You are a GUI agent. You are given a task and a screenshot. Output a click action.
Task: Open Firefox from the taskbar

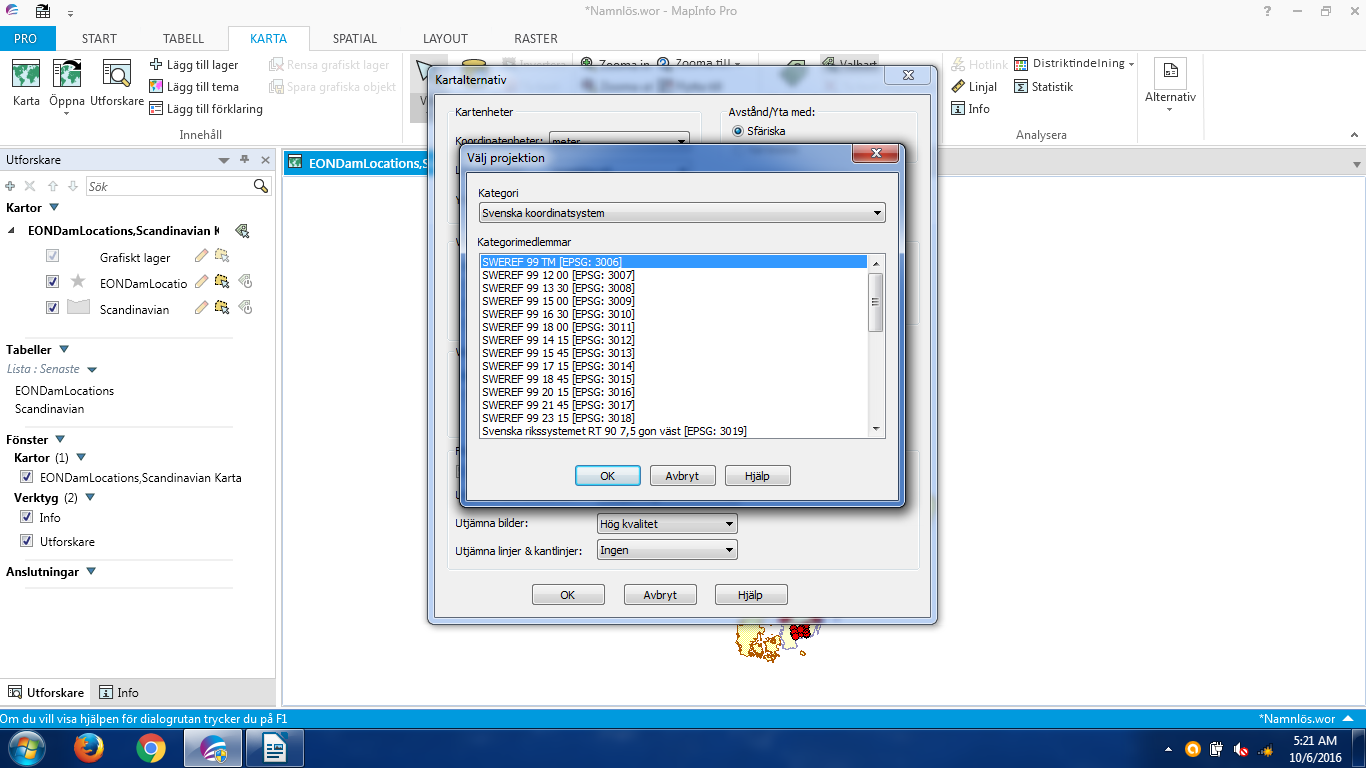coord(89,748)
